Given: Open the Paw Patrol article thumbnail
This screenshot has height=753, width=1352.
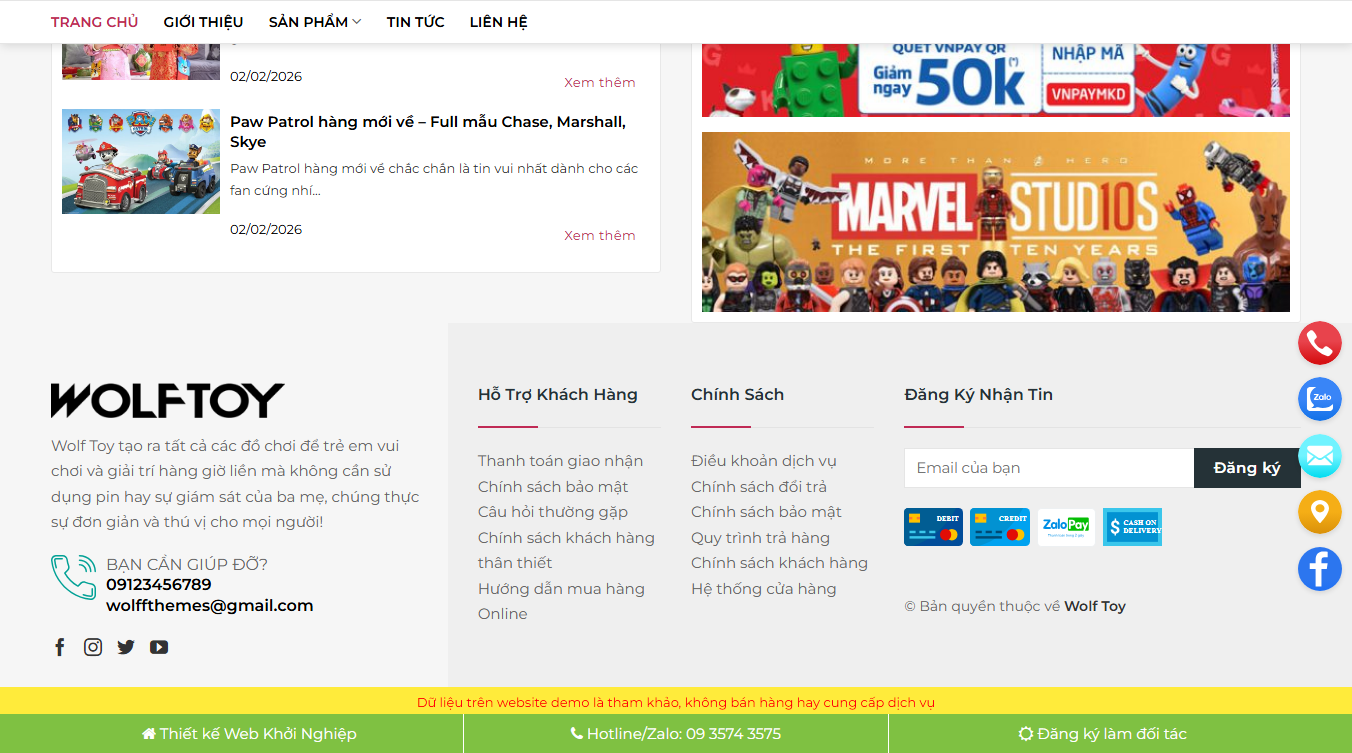Looking at the screenshot, I should [x=141, y=161].
